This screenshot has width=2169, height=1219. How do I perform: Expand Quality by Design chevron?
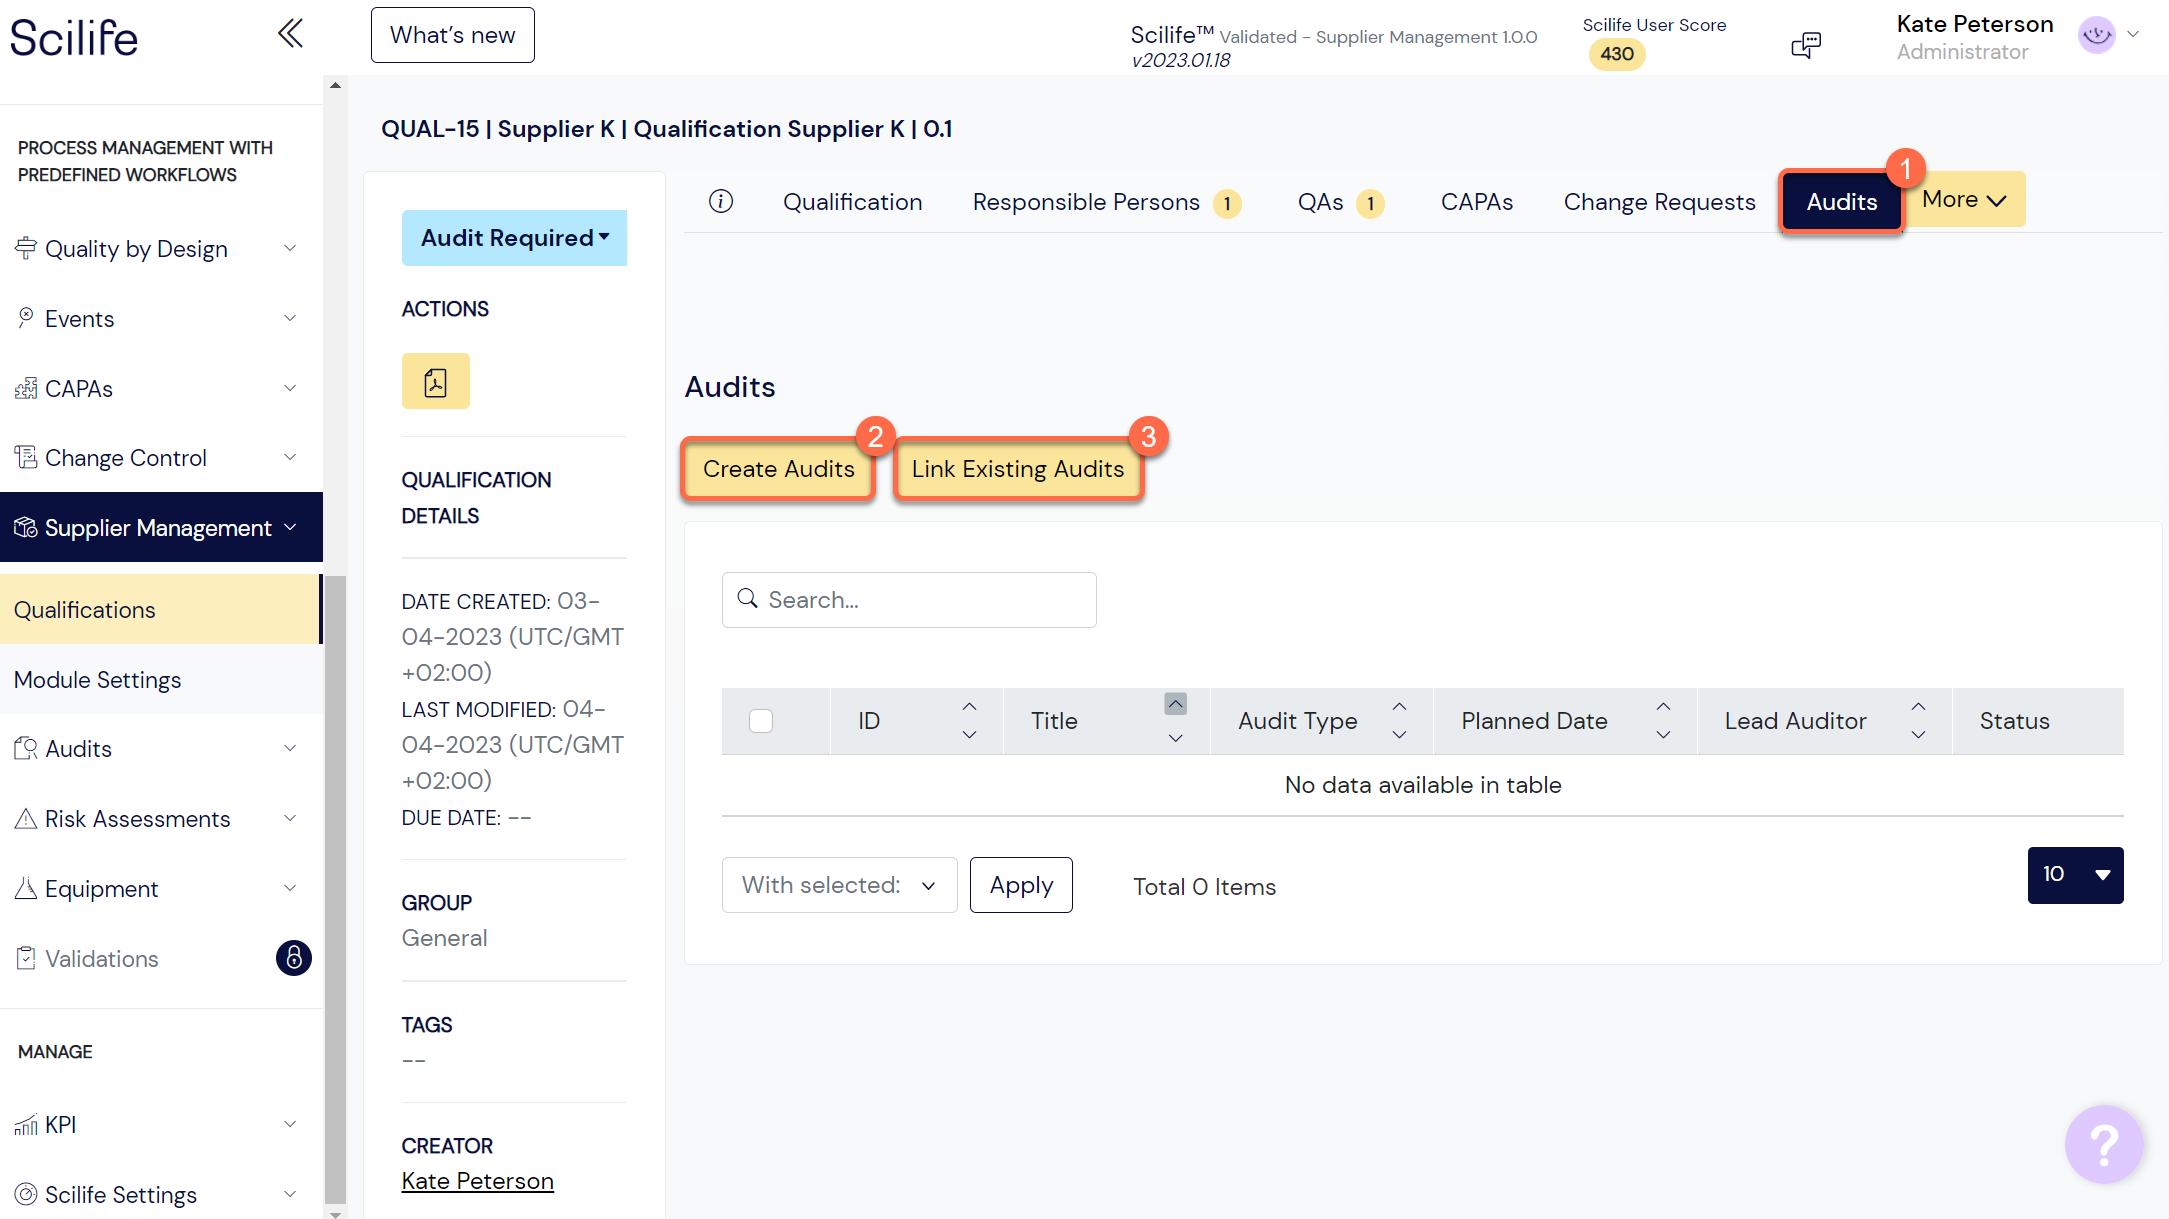click(290, 248)
